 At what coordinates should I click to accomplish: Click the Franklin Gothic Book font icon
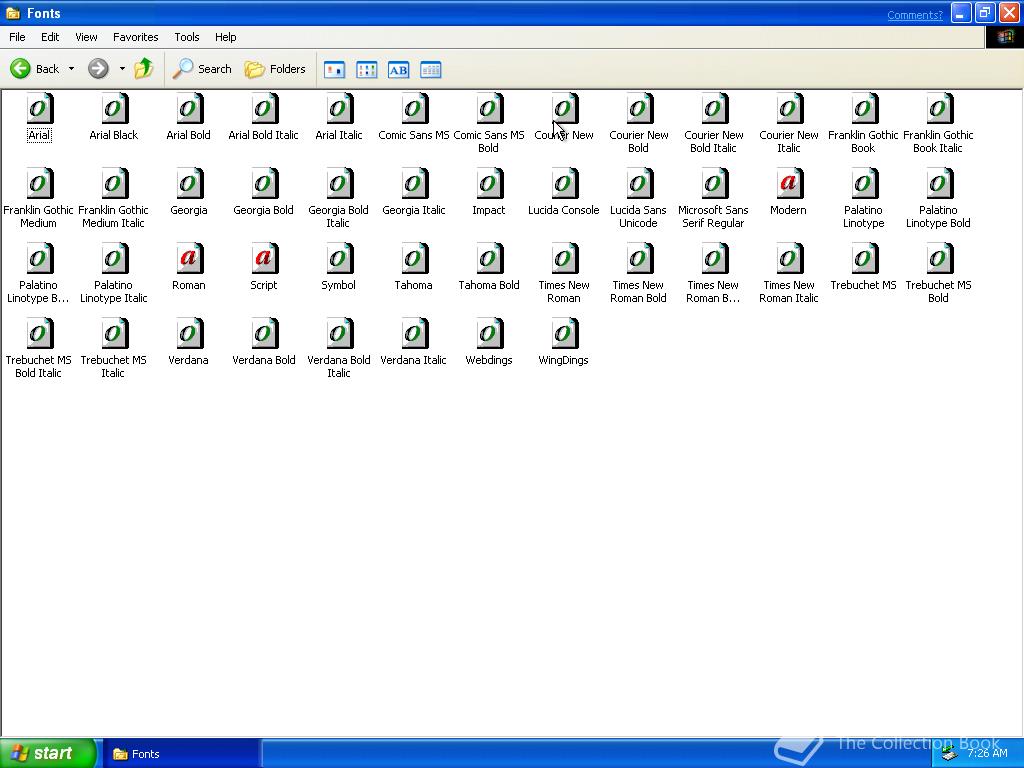(x=863, y=109)
